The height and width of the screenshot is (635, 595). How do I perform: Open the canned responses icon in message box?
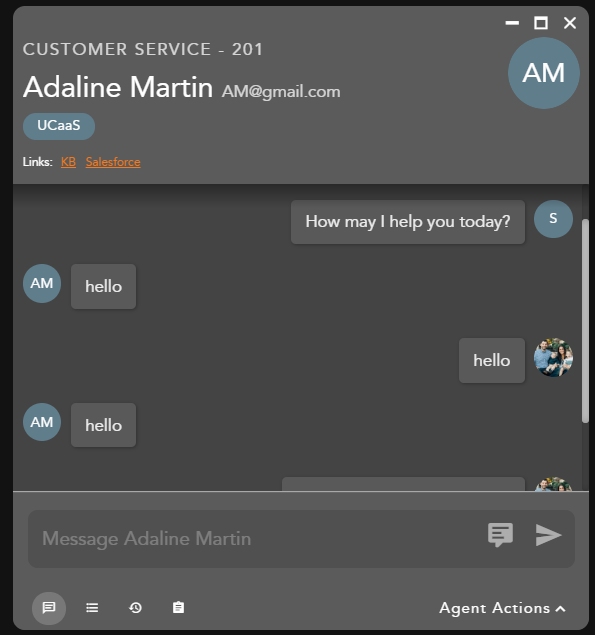(x=500, y=535)
